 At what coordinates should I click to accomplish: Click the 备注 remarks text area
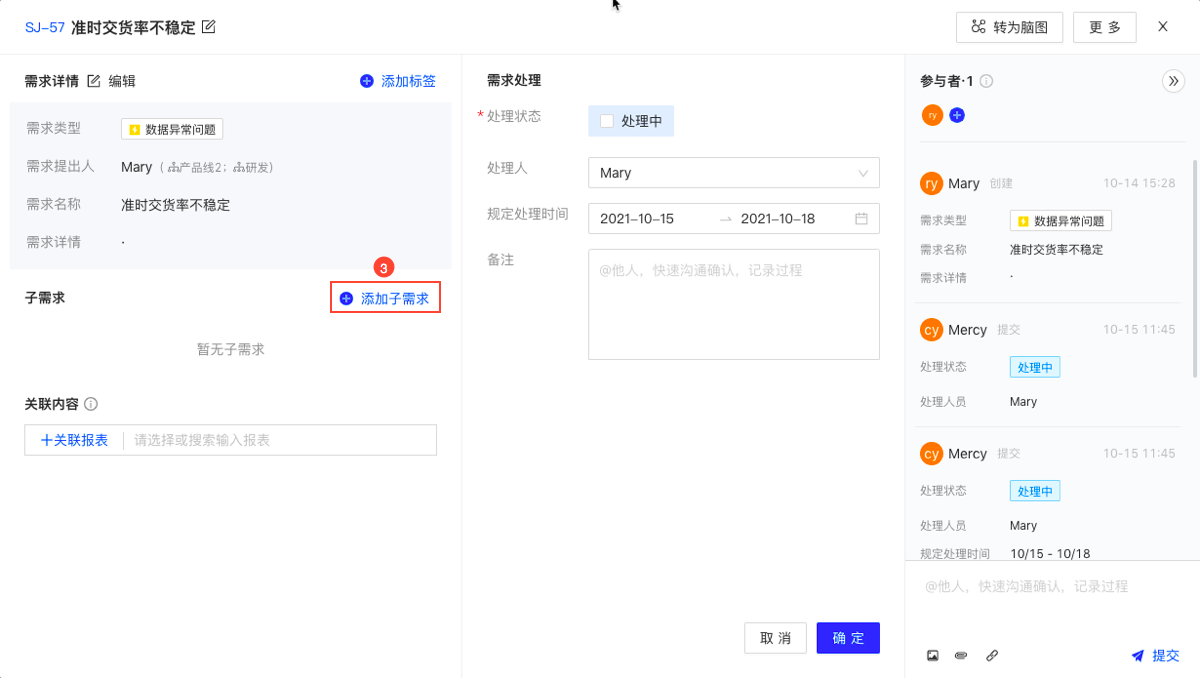pos(733,304)
